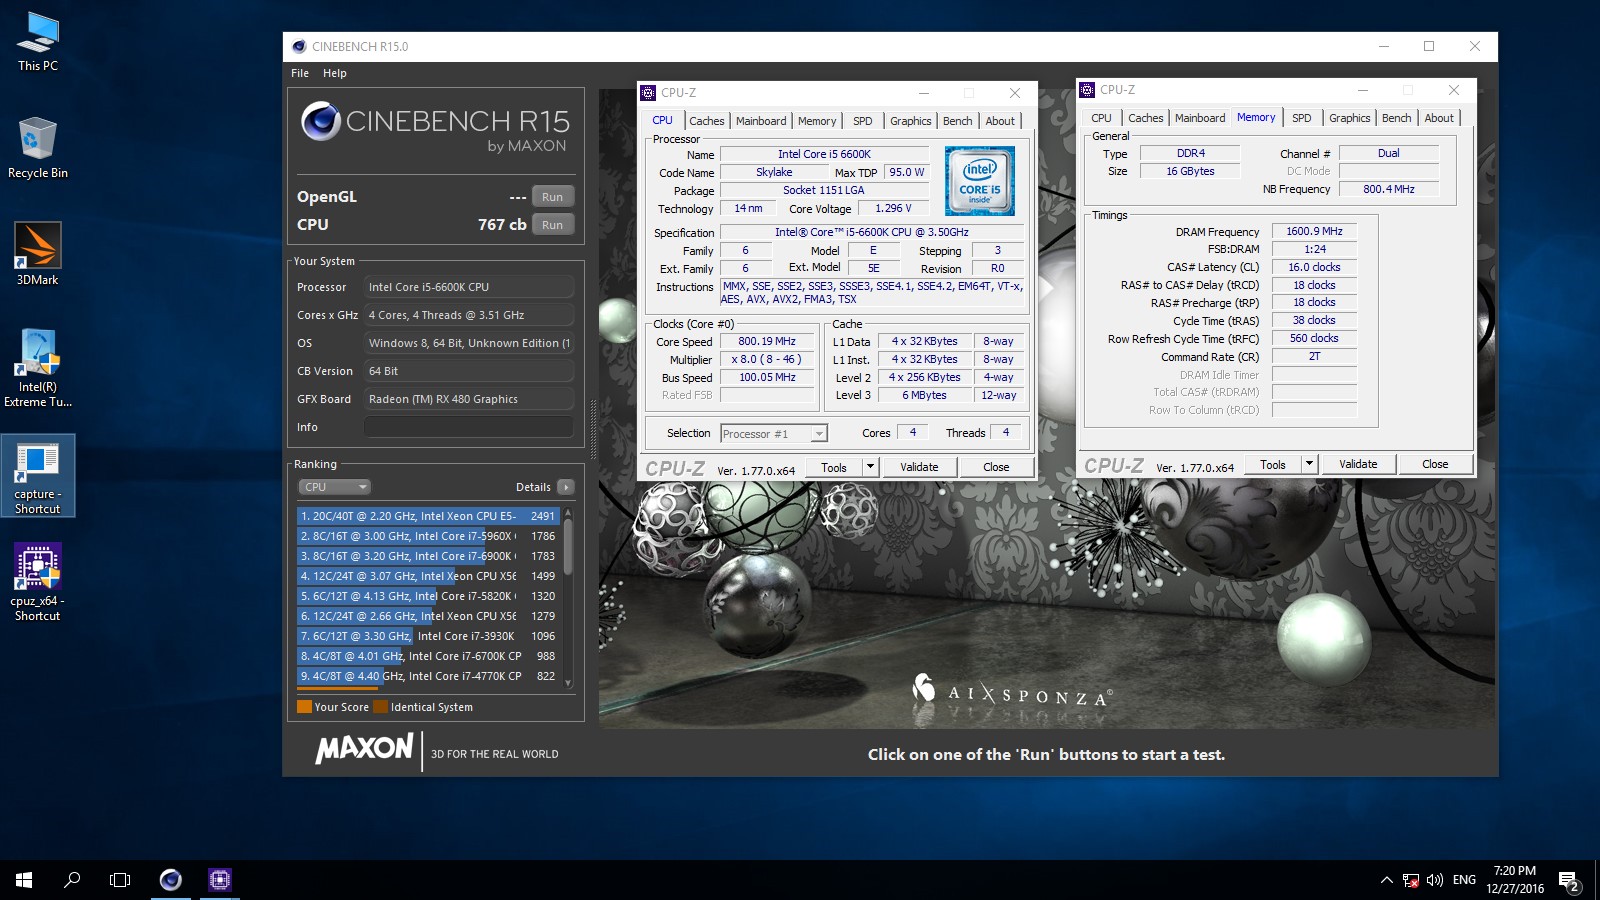Click the ENG language indicator
1600x900 pixels.
pos(1464,880)
